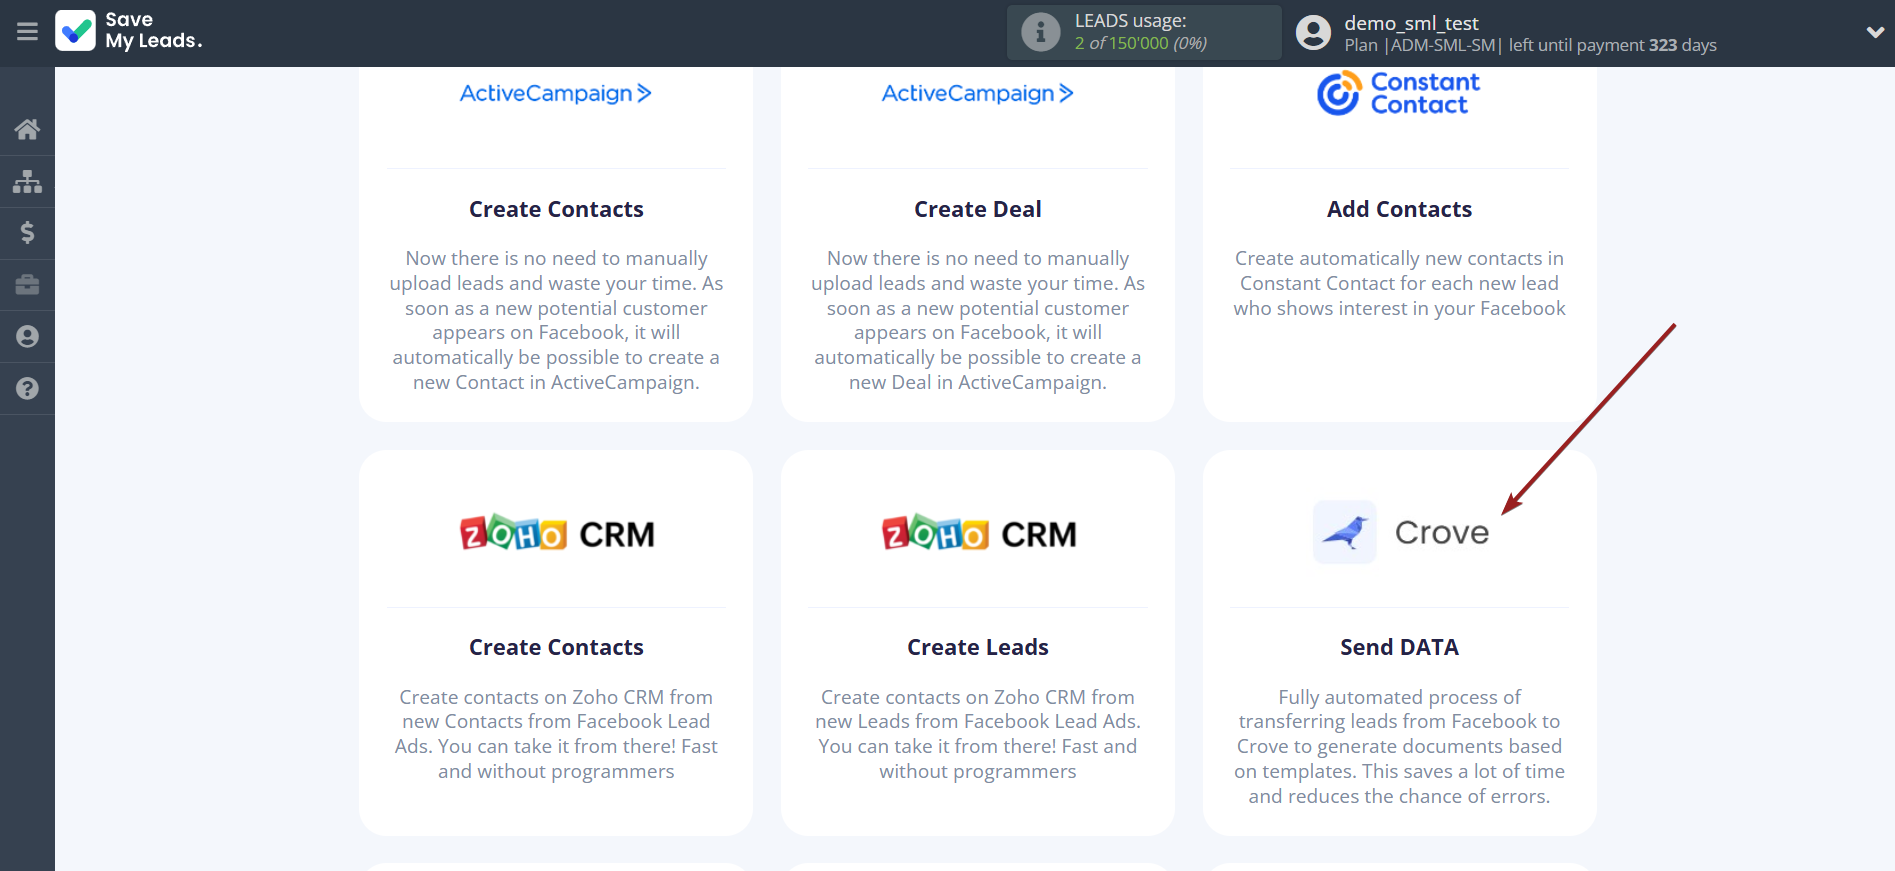1895x871 pixels.
Task: Click the ActiveCampaign logo above Create Contacts
Action: point(556,93)
